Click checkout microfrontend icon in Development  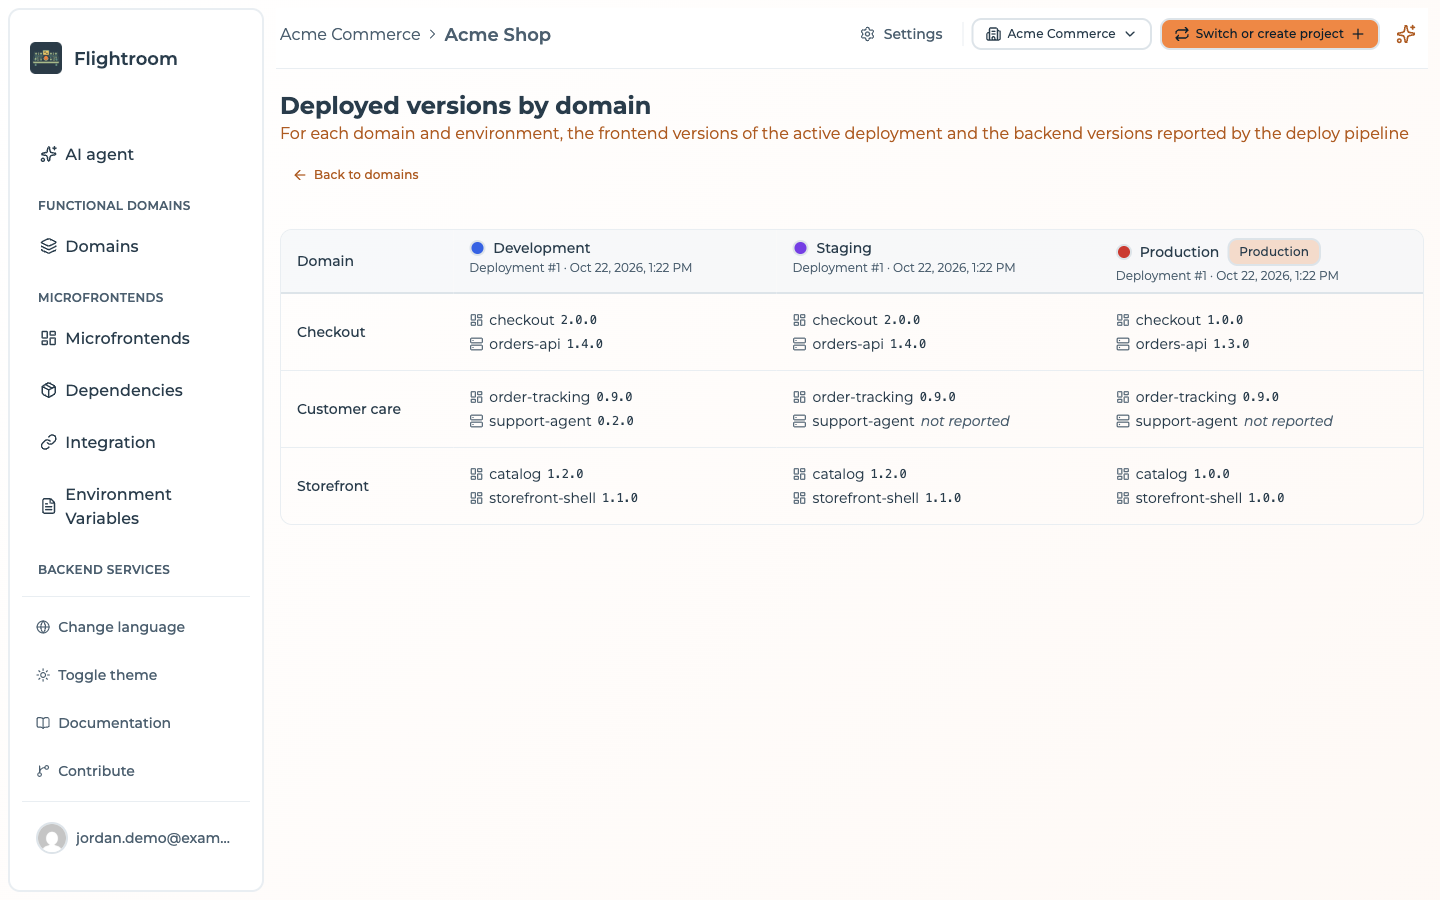476,320
